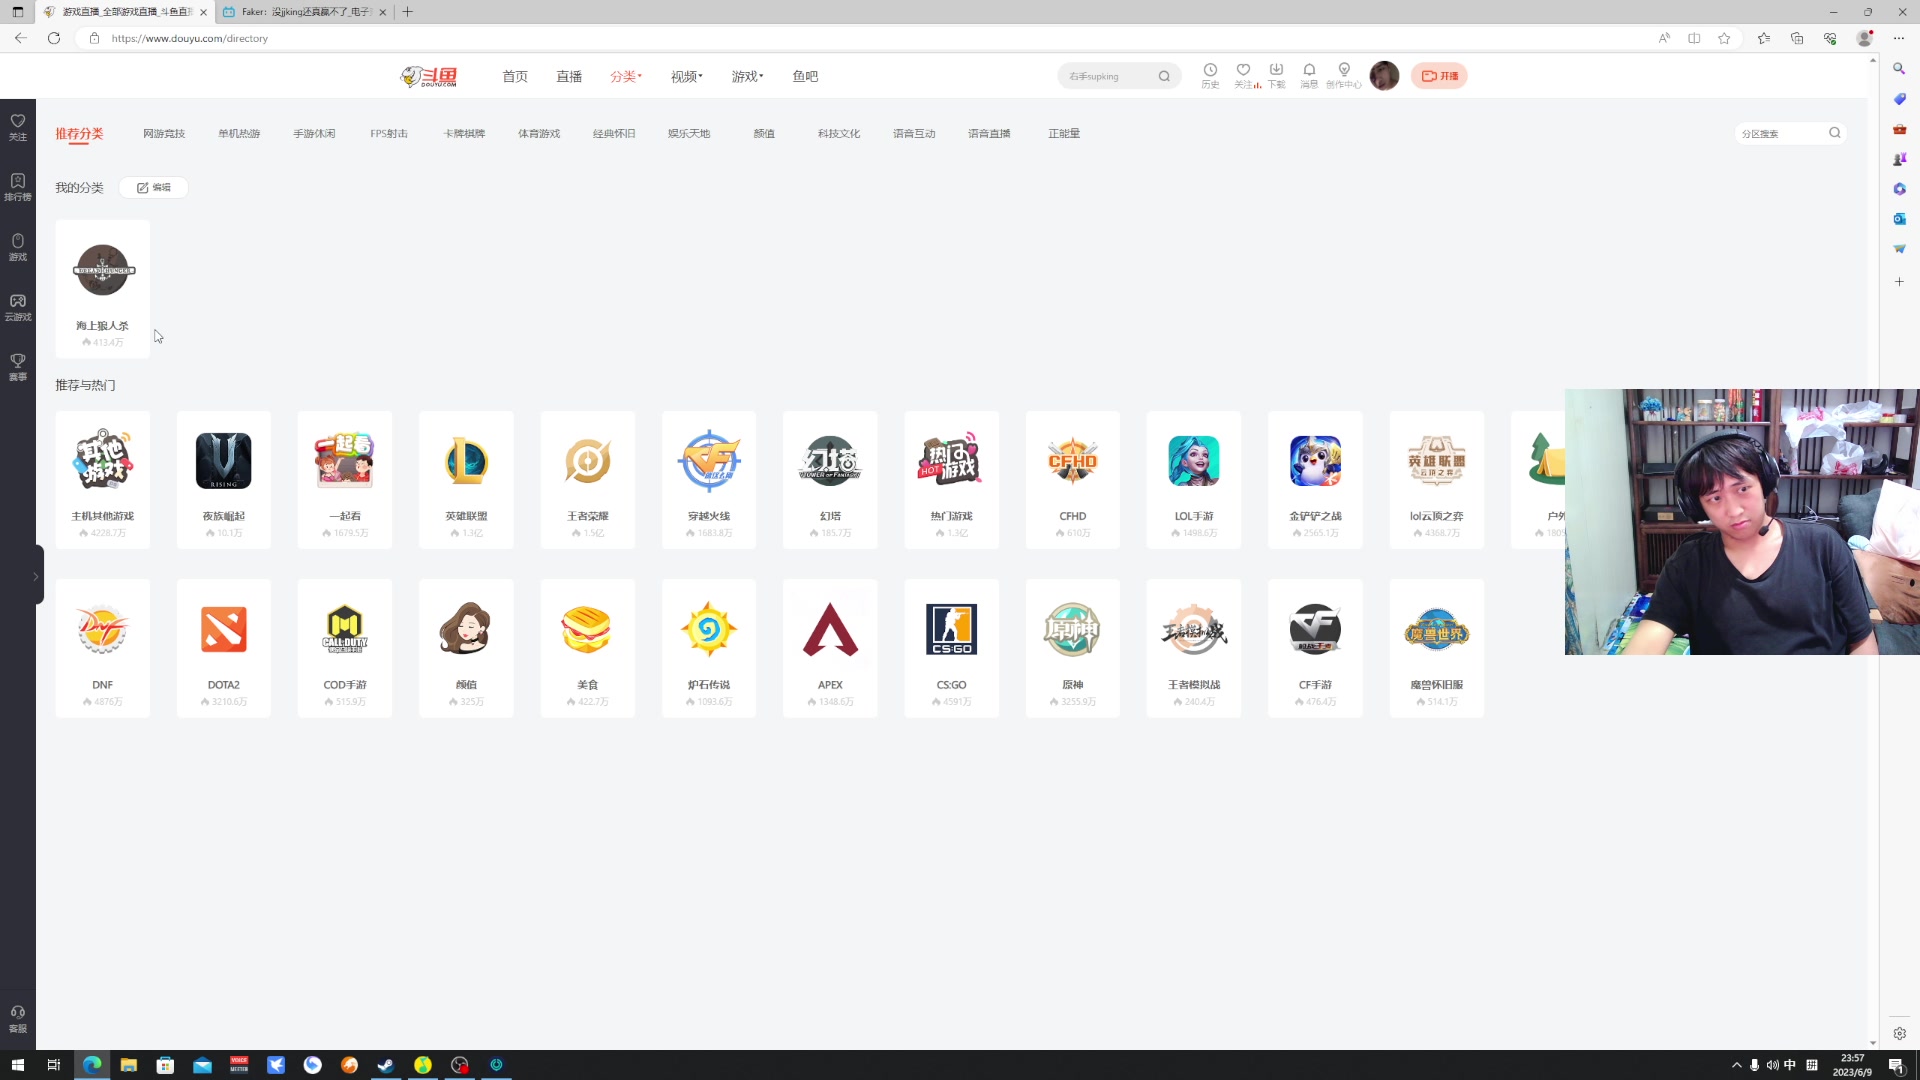
Task: Open the 炉石传说 category card
Action: point(709,648)
